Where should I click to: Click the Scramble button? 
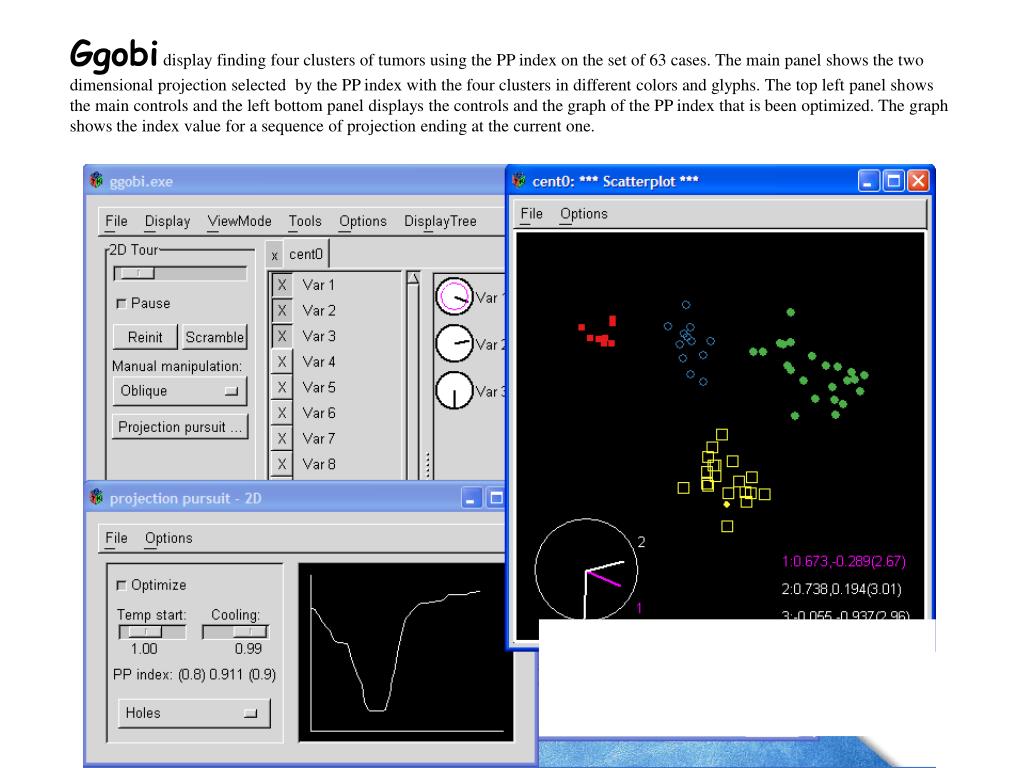[x=214, y=337]
